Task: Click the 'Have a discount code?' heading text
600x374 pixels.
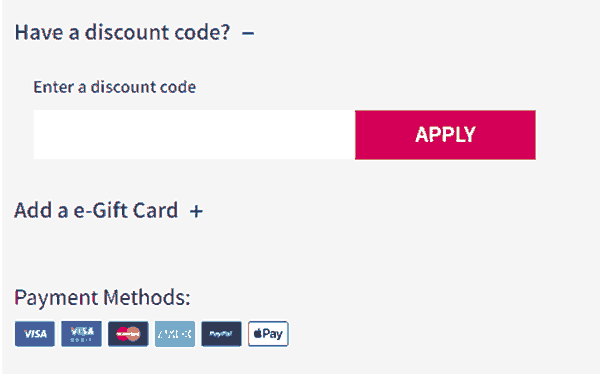Action: point(122,32)
